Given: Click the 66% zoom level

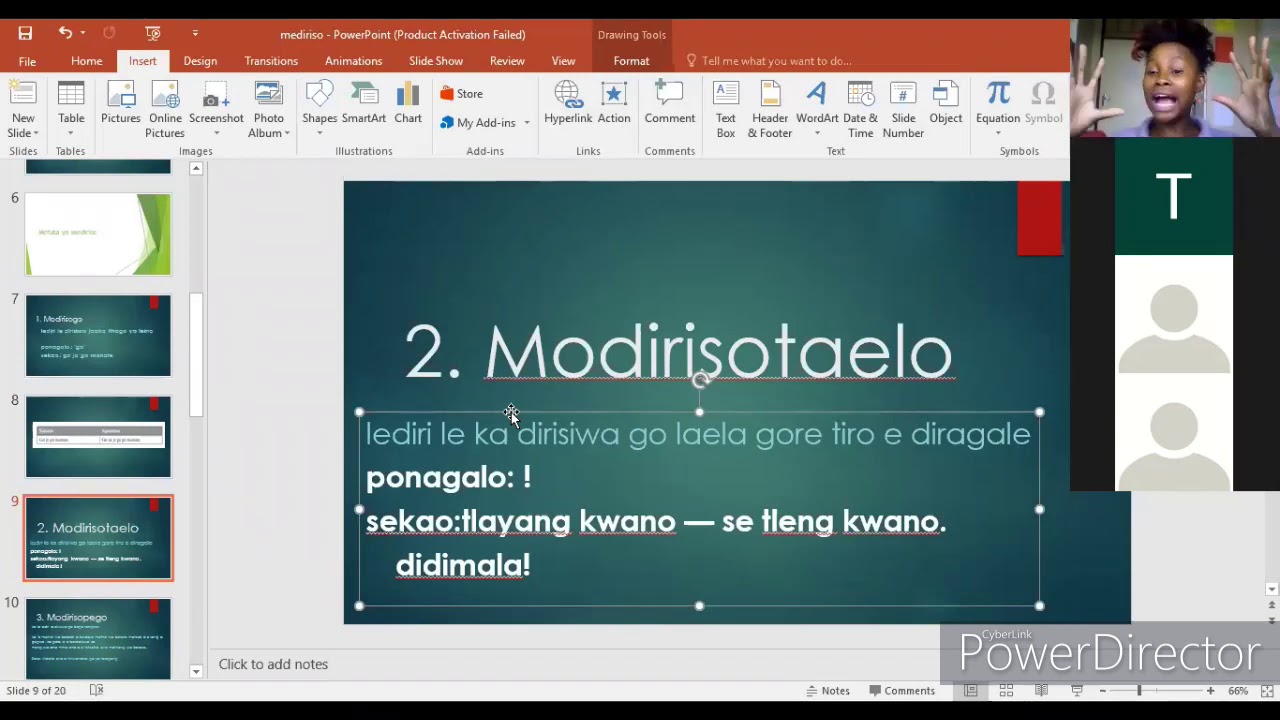Looking at the screenshot, I should 1238,691.
